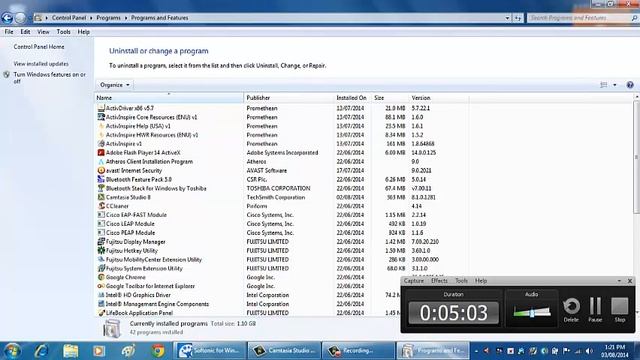Stop the Camtasia recording
The image size is (640, 360).
(x=620, y=310)
